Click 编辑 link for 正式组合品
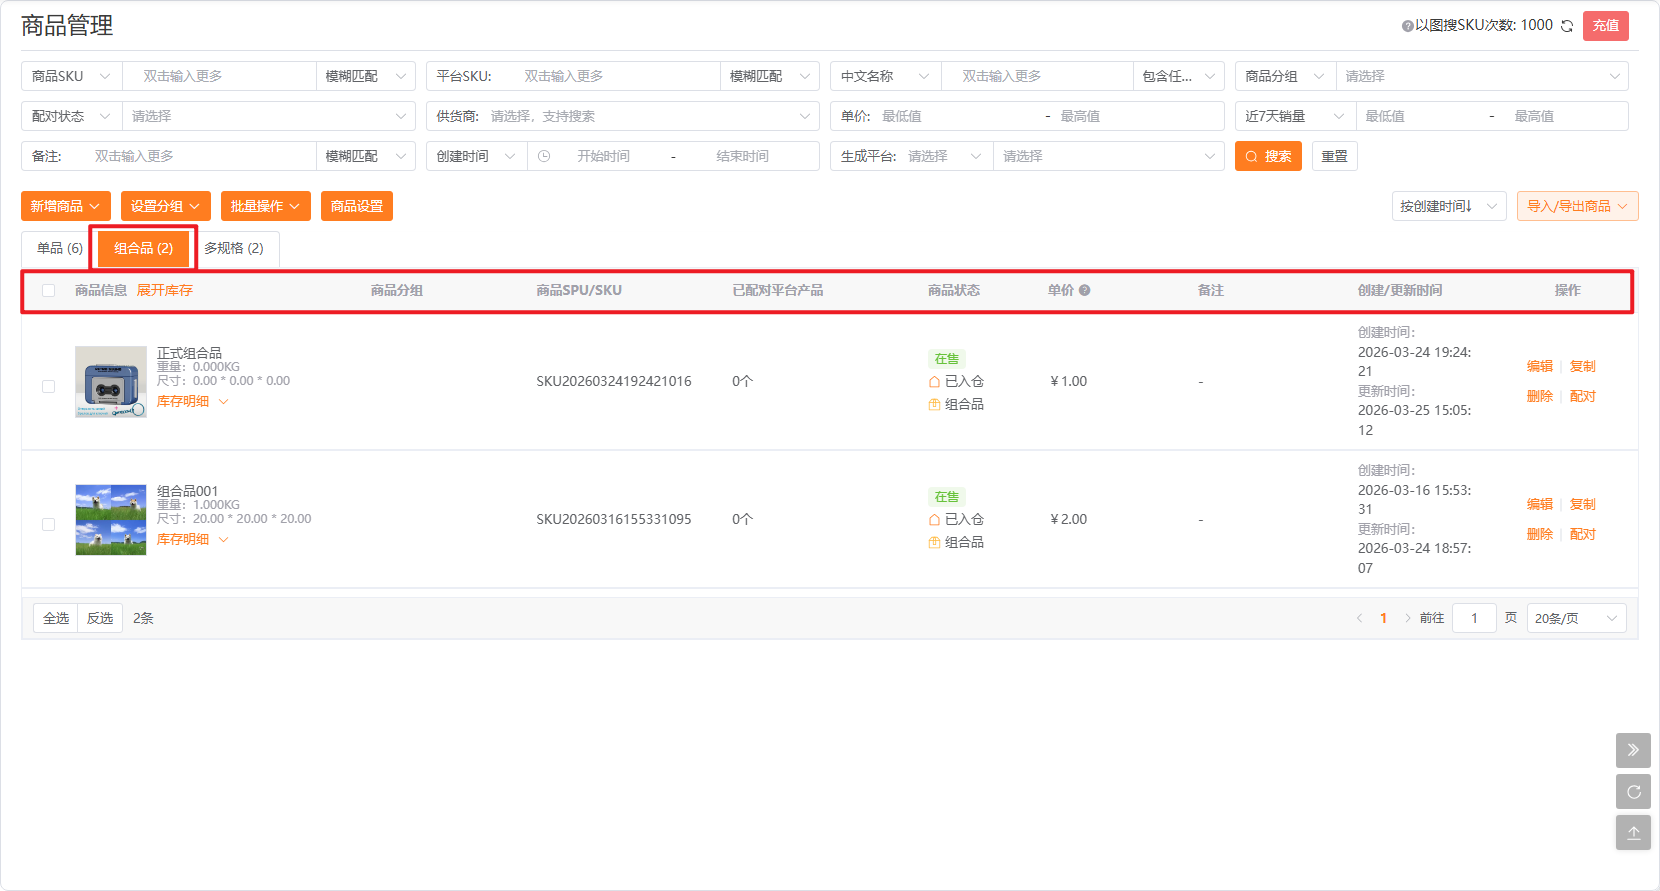Screen dimensions: 1660x891 coord(1540,366)
